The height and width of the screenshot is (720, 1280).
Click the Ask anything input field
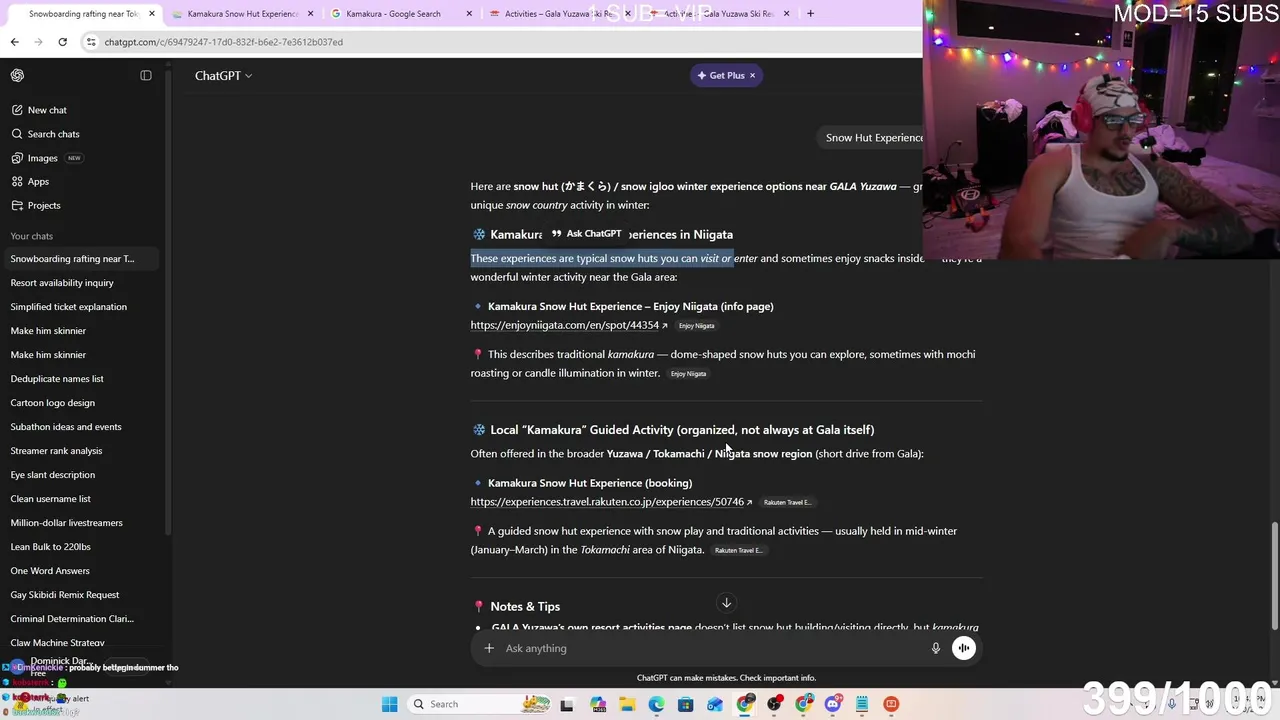[712, 648]
